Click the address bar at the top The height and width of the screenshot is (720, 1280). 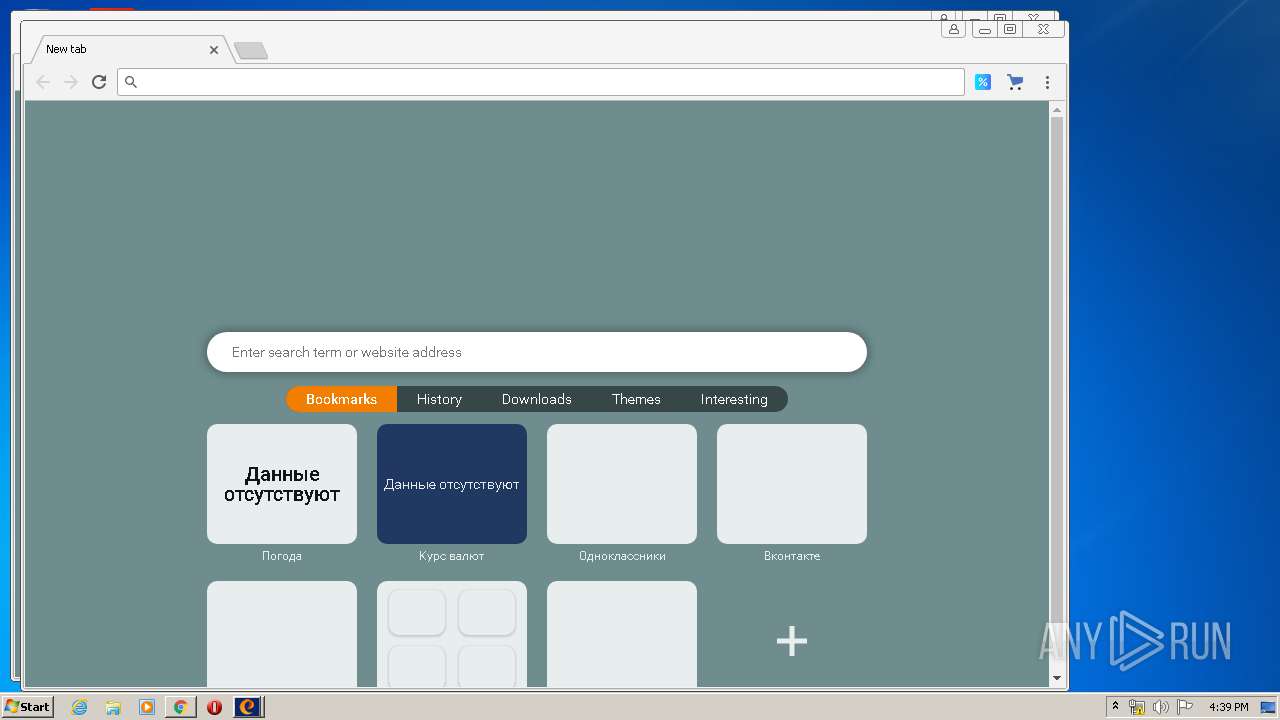541,82
